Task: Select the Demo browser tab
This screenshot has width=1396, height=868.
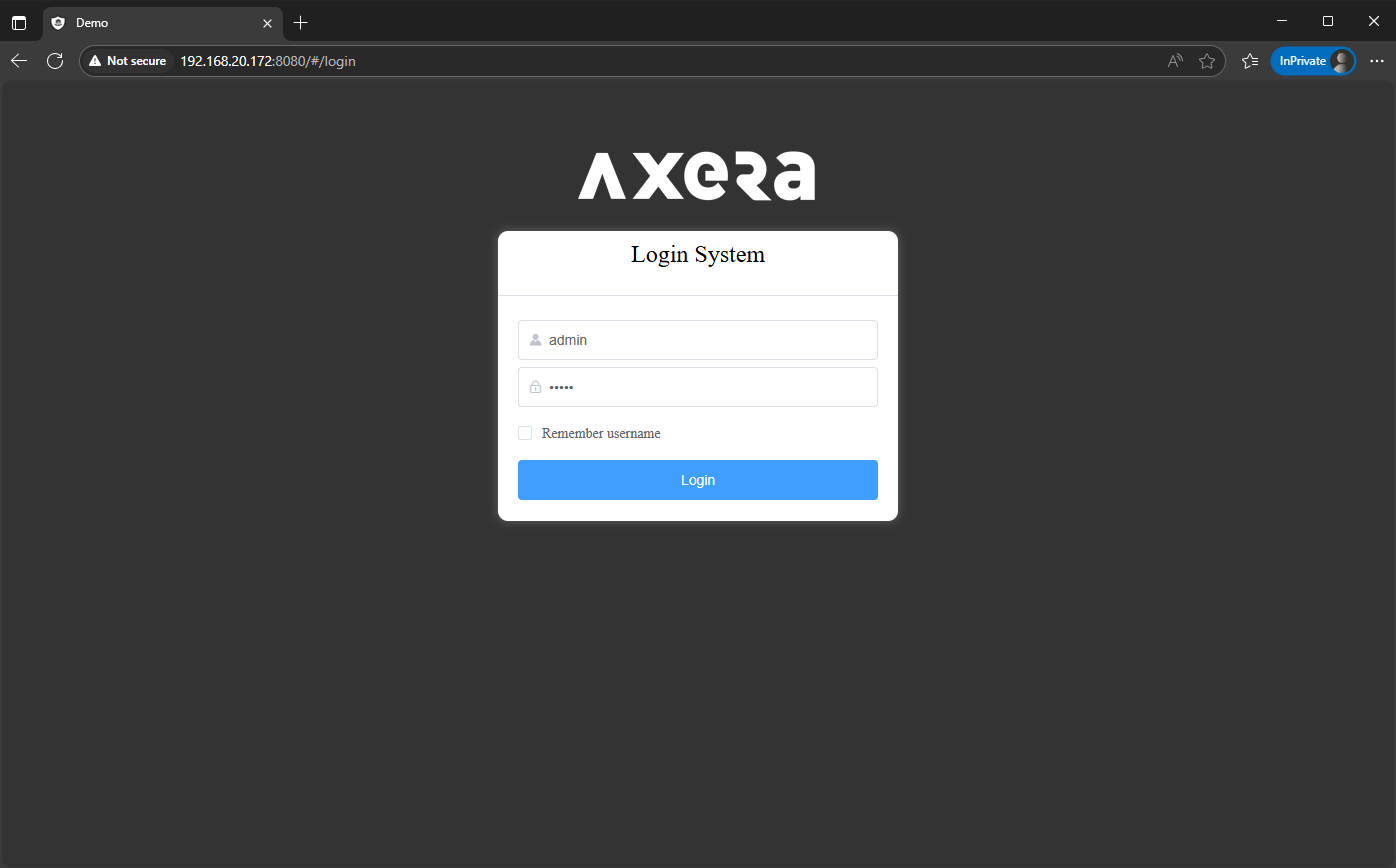Action: tap(163, 22)
